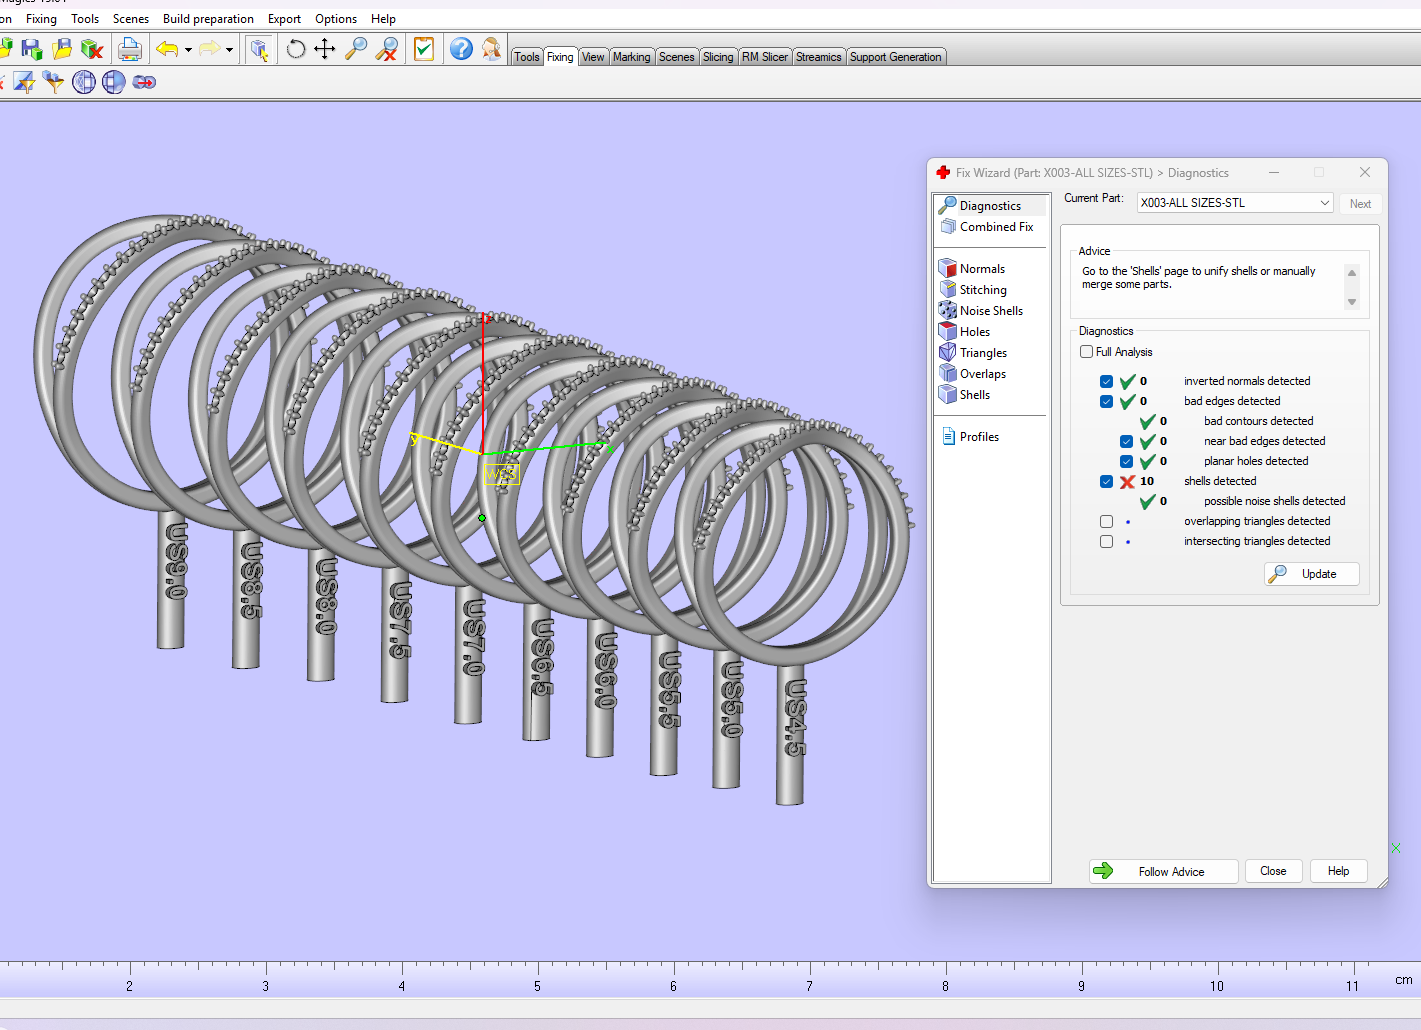Click the Print icon in the toolbar

129,49
